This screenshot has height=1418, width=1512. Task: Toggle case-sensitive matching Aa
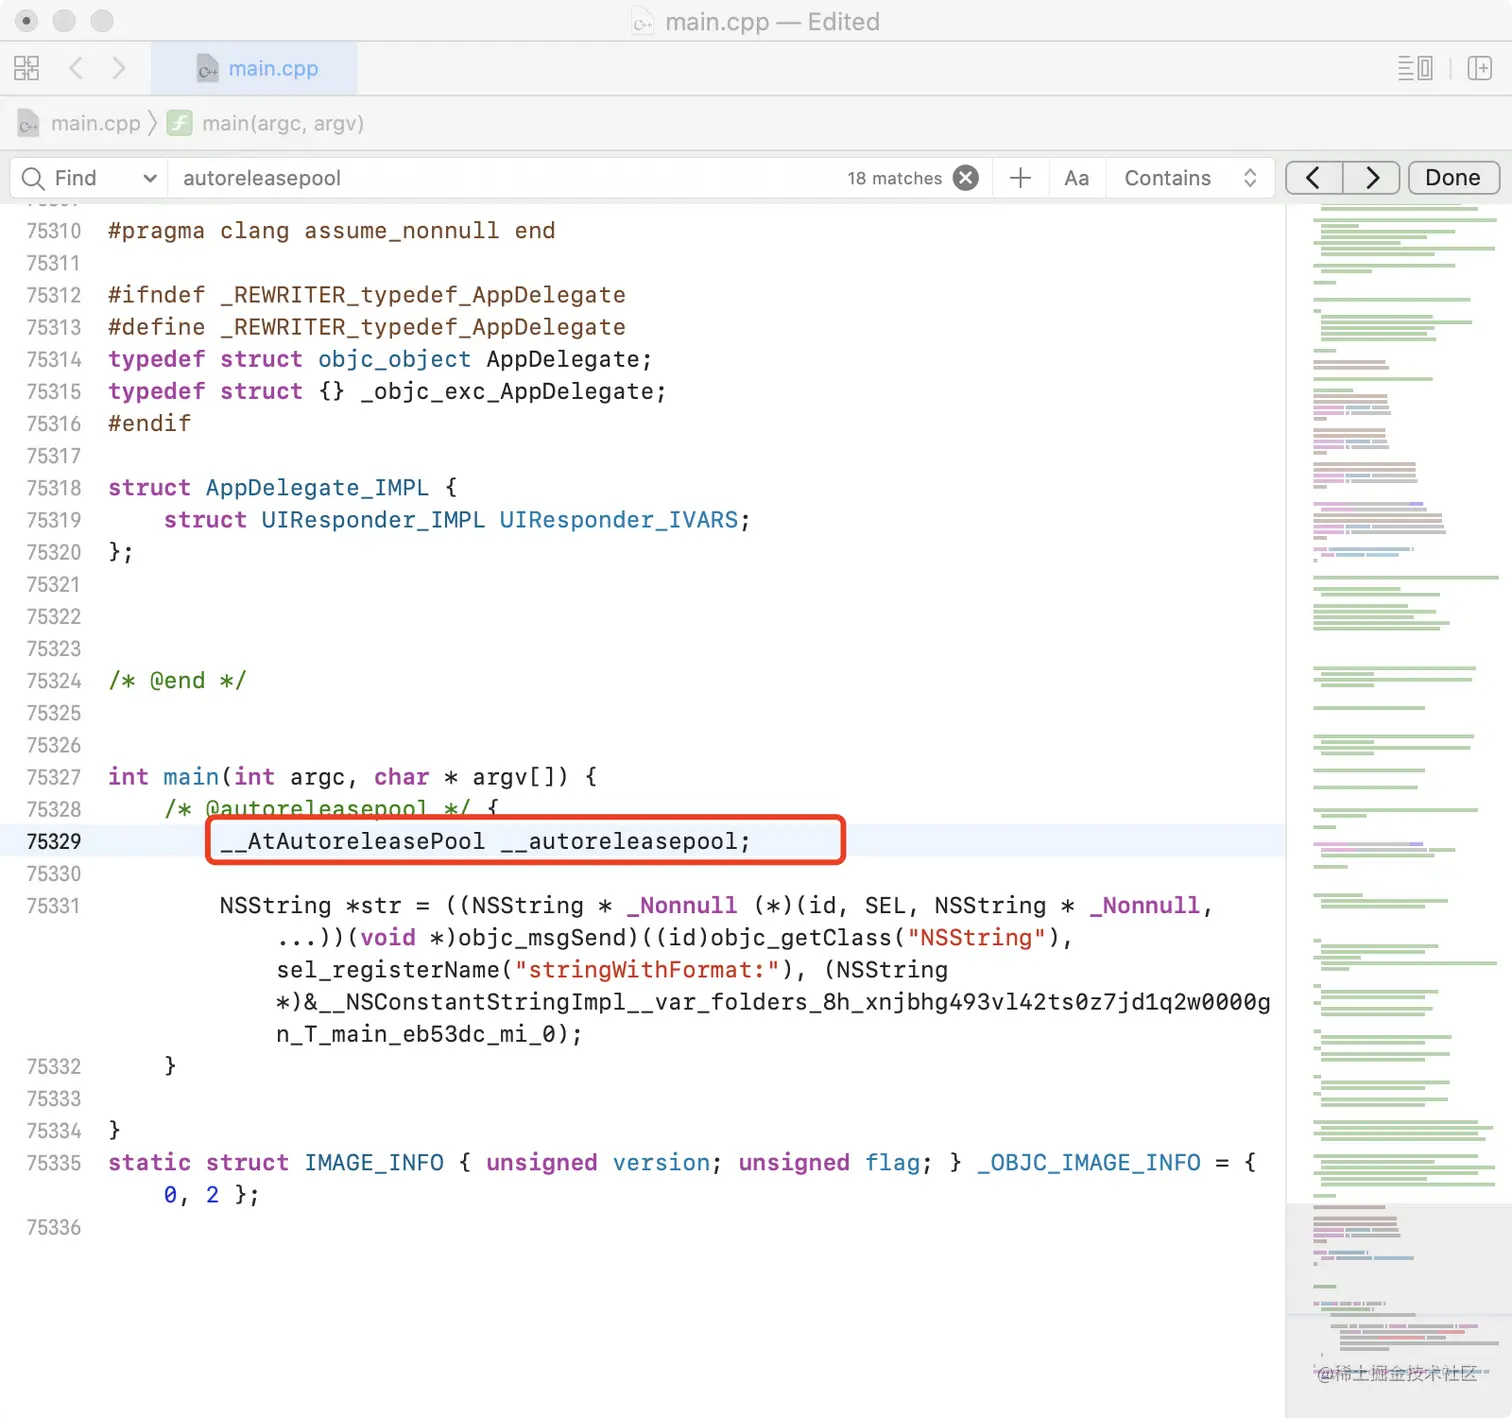1076,178
